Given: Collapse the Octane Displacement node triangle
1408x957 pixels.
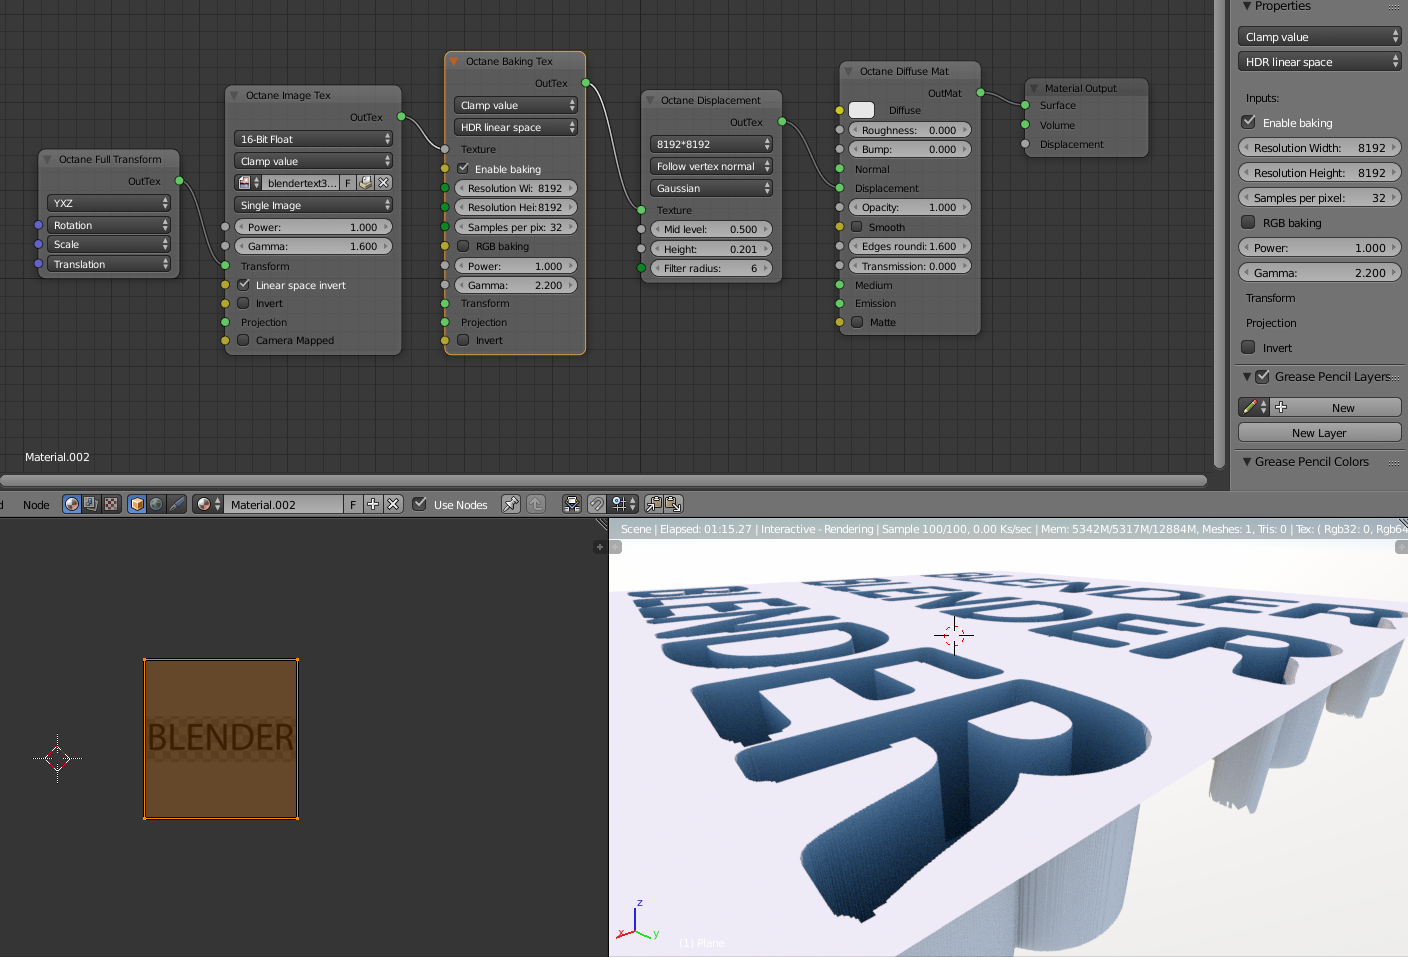Looking at the screenshot, I should pos(649,100).
